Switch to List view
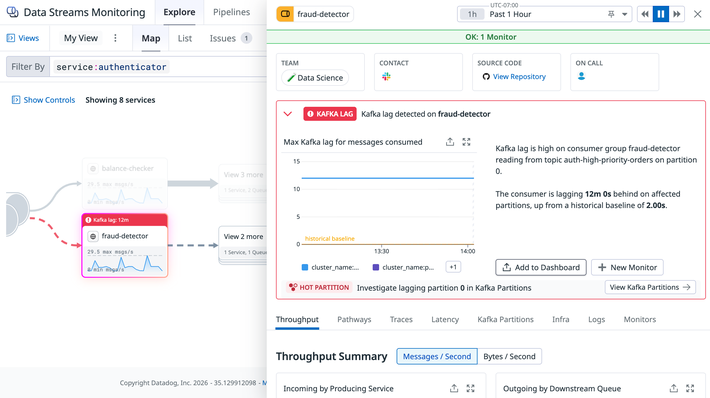The width and height of the screenshot is (710, 398). [x=185, y=38]
